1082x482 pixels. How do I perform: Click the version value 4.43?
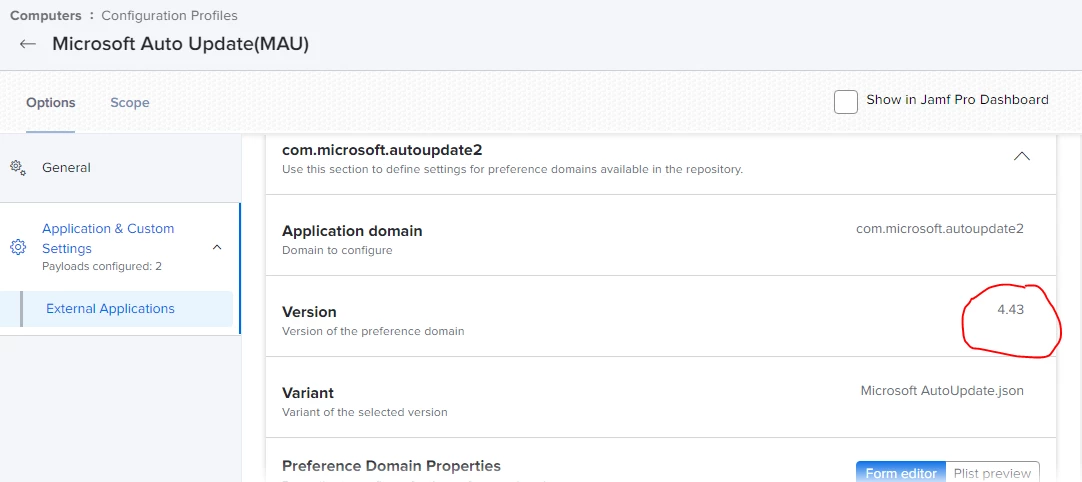1010,310
